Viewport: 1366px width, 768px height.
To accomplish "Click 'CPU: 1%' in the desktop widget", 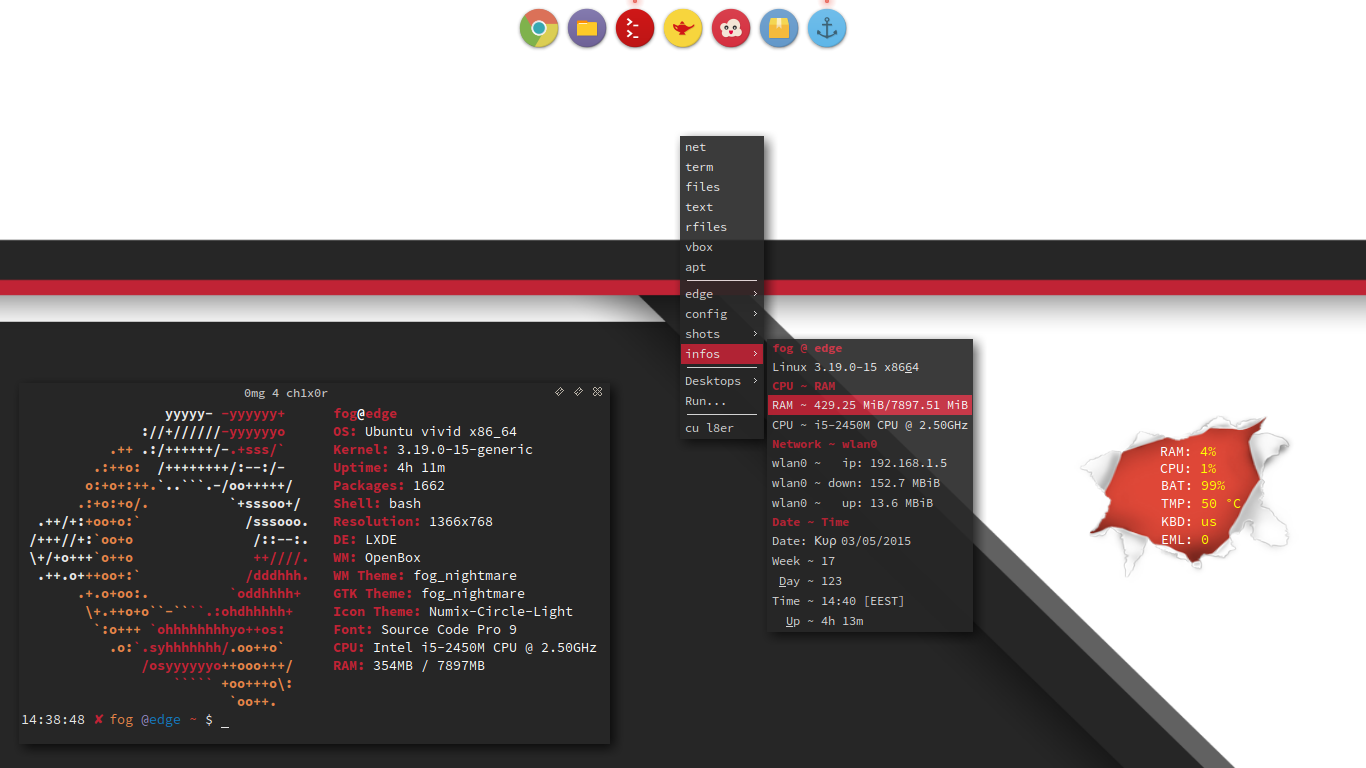I will (1188, 468).
